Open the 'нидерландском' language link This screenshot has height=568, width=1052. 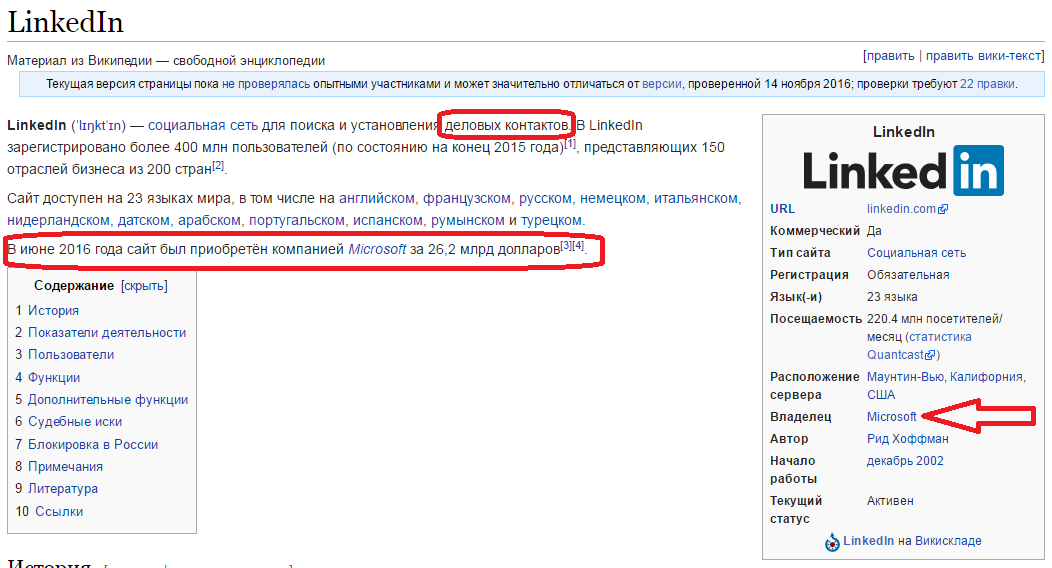point(58,221)
